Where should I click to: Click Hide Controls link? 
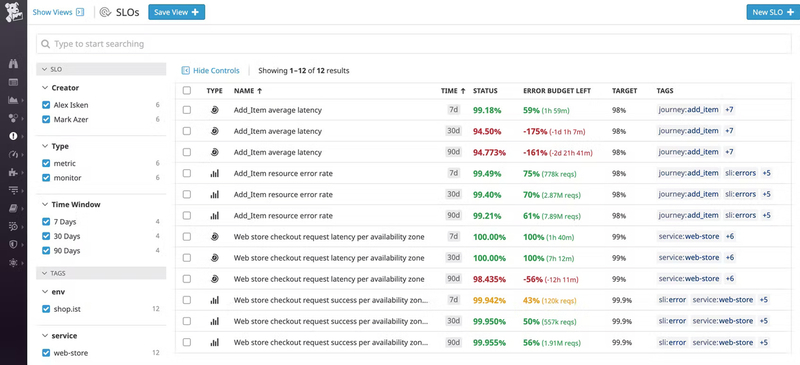[211, 70]
